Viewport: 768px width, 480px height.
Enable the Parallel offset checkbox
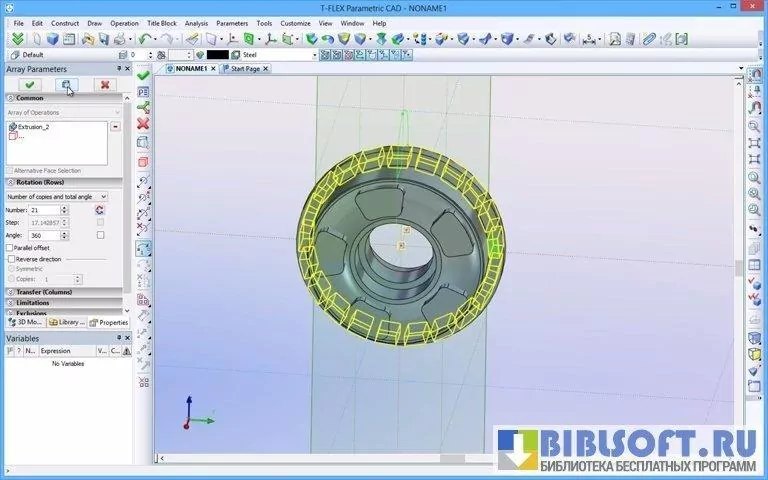pos(10,247)
